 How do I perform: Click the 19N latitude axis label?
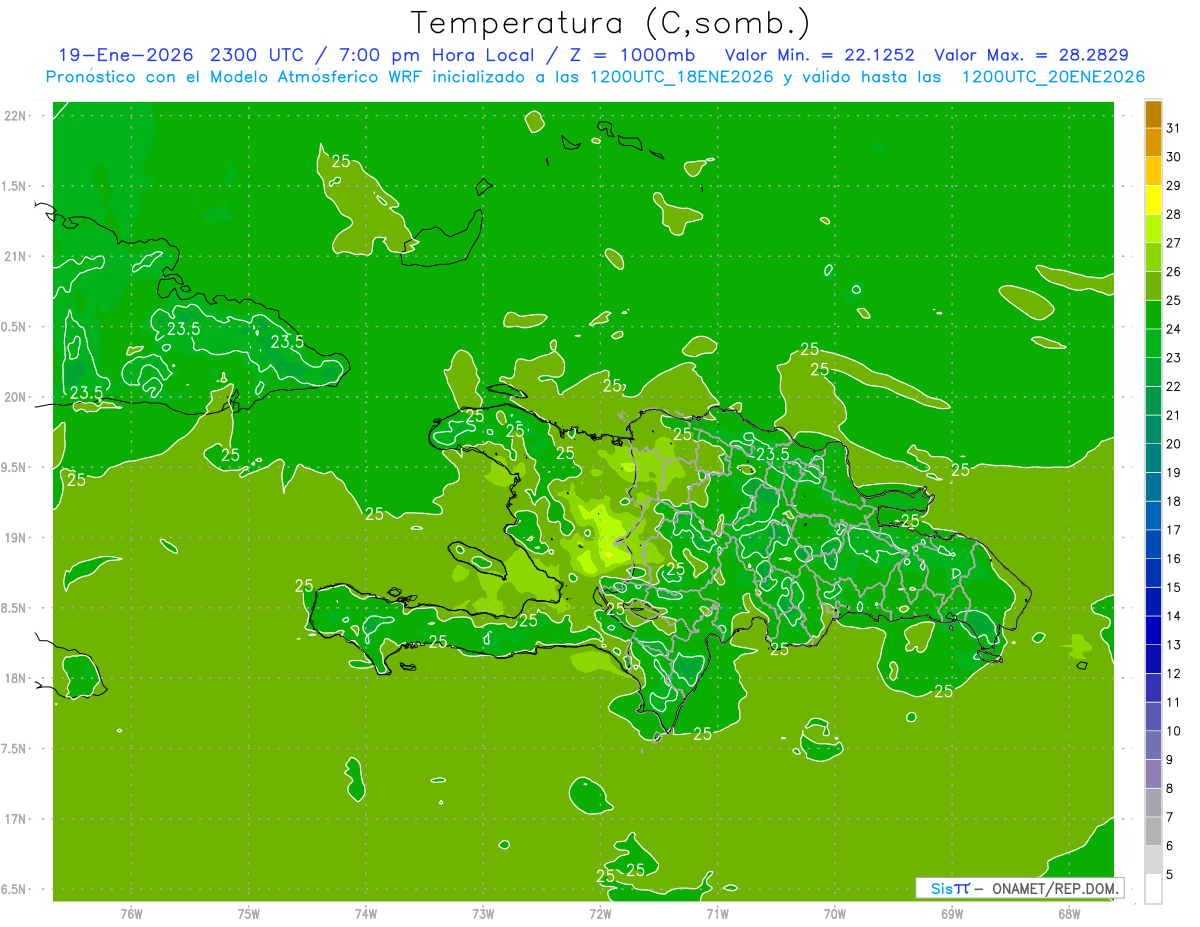15,537
